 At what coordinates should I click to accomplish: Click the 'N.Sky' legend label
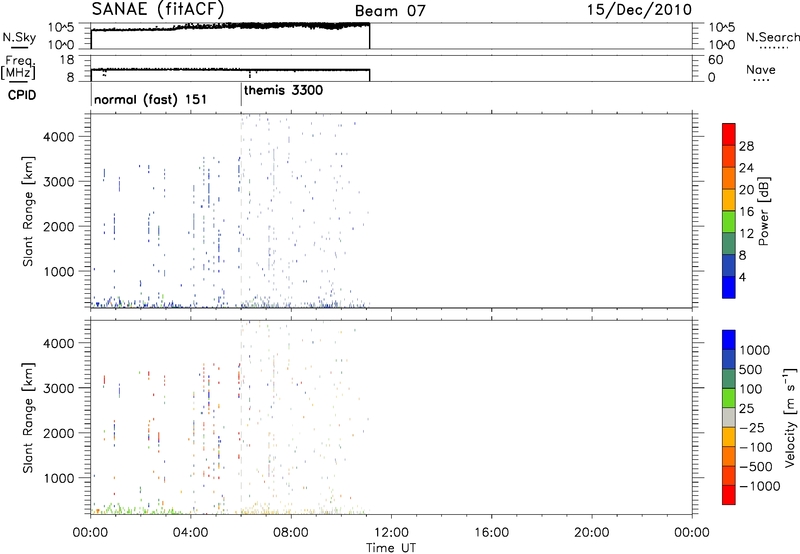tap(19, 37)
